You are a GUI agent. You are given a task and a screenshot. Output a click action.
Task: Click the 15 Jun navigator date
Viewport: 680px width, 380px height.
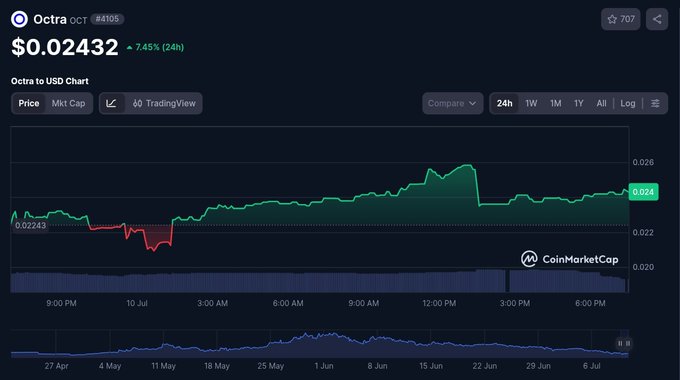(x=431, y=366)
